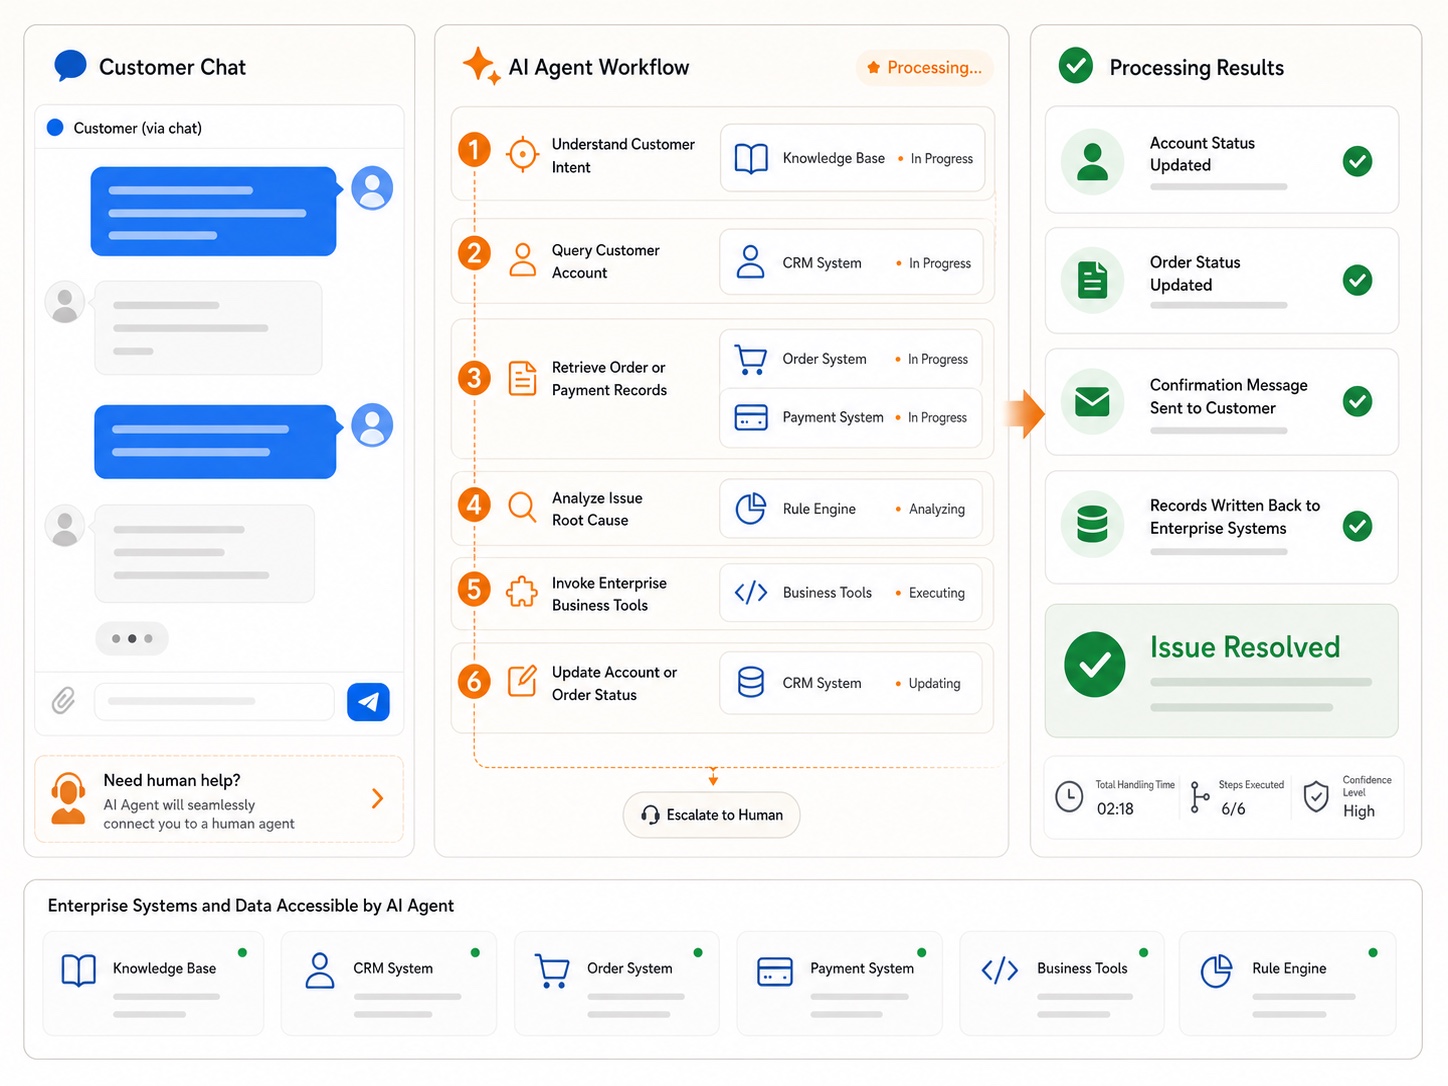Click the Knowledge Base book icon in step 1
This screenshot has width=1448, height=1086.
(x=751, y=158)
